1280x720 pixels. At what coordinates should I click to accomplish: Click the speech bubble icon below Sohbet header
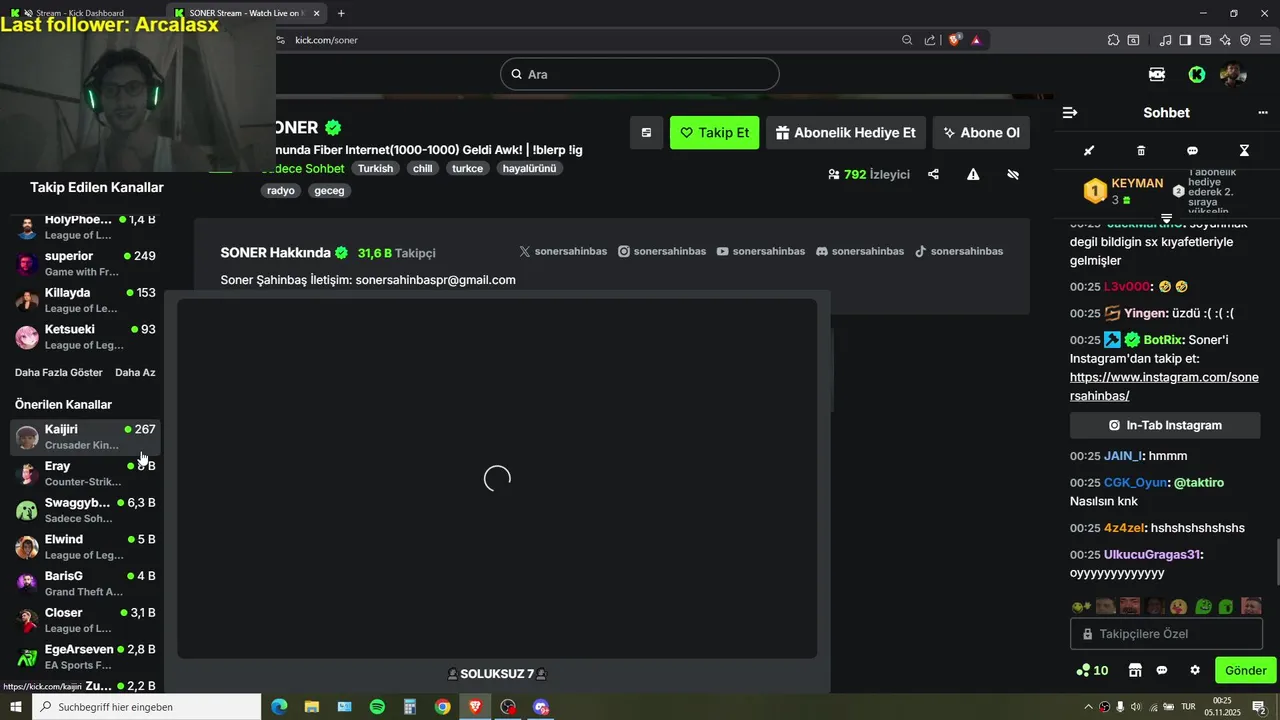[1192, 151]
